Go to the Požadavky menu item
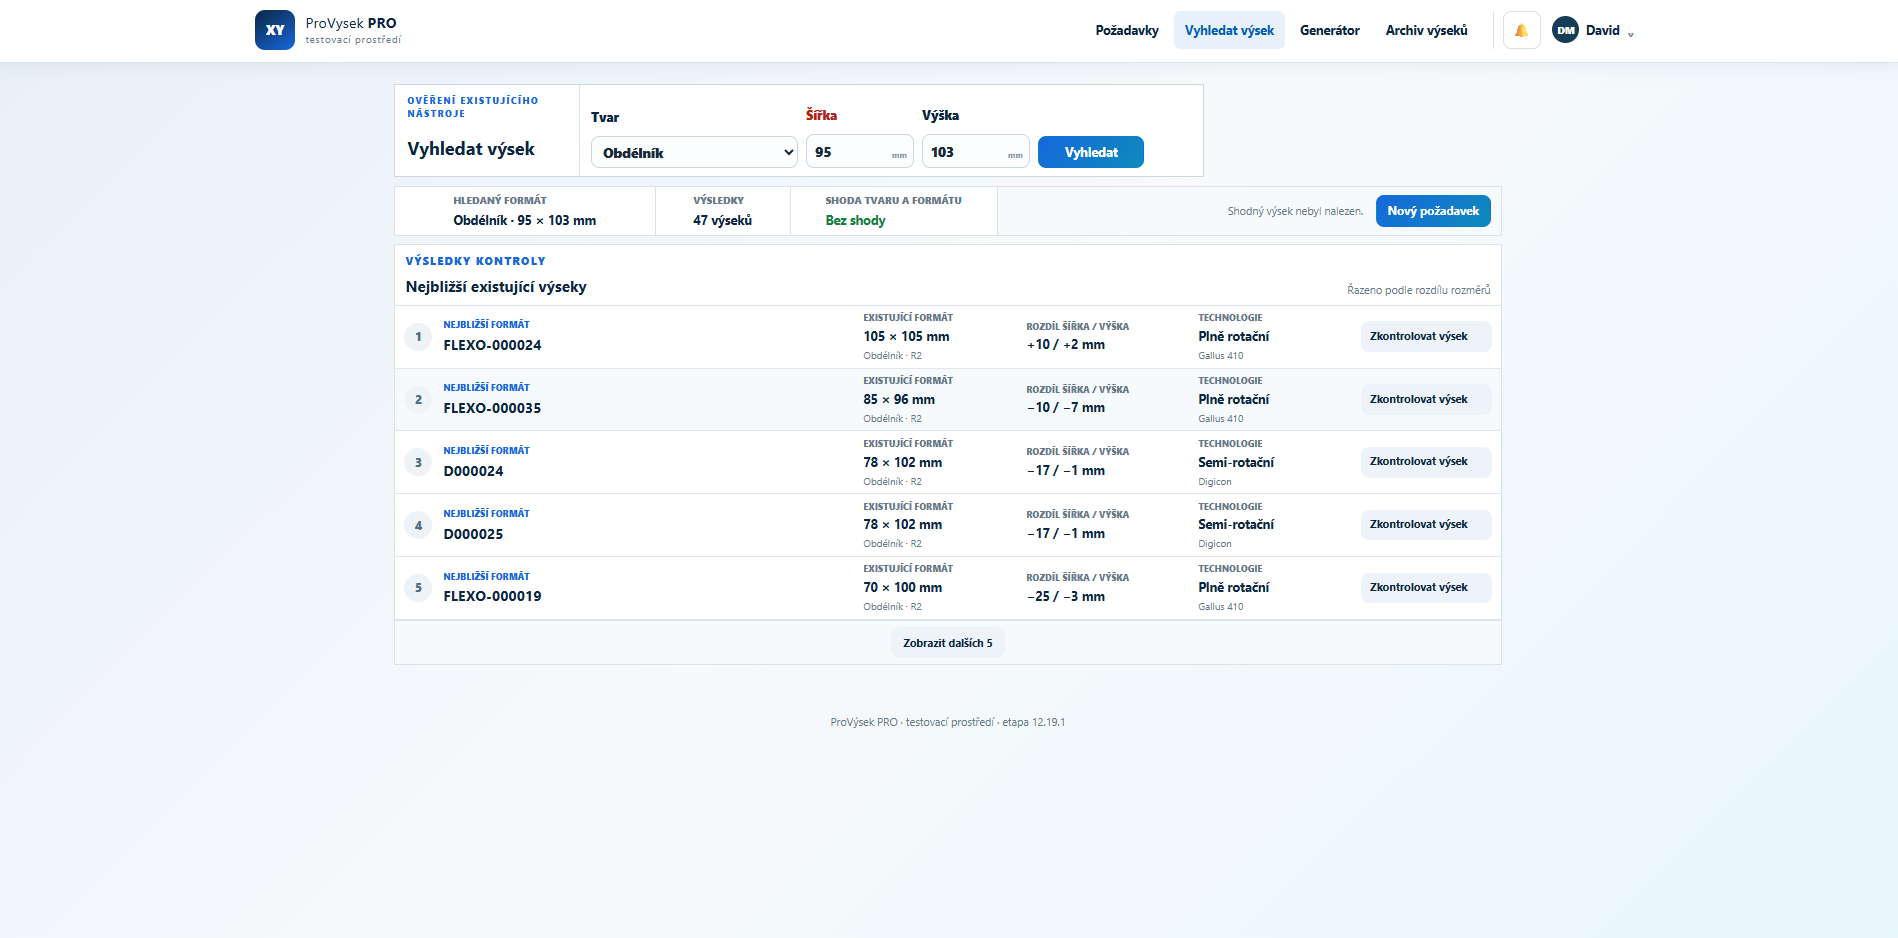The image size is (1898, 938). 1127,30
